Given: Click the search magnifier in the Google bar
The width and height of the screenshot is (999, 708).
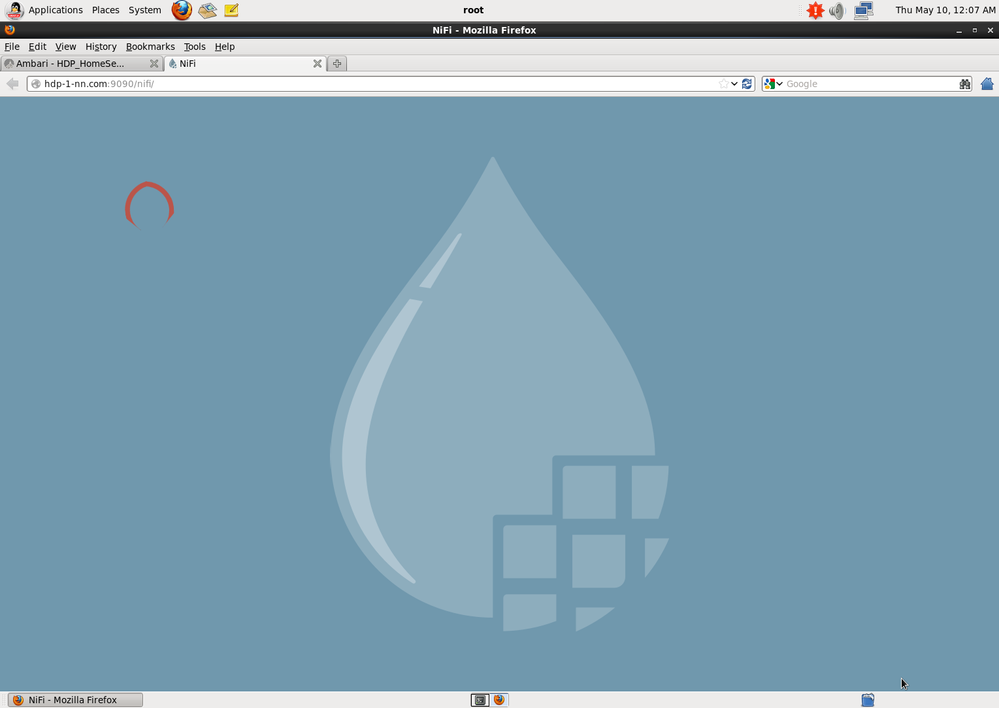Looking at the screenshot, I should [964, 83].
